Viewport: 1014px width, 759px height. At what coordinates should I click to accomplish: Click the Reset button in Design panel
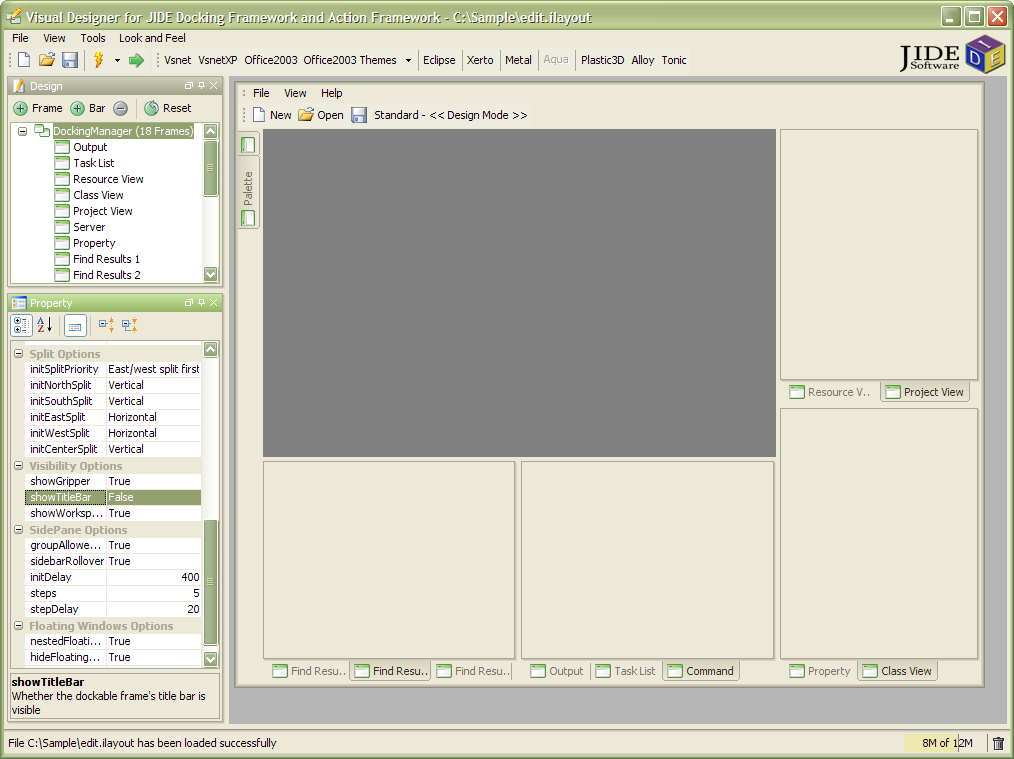(x=167, y=108)
